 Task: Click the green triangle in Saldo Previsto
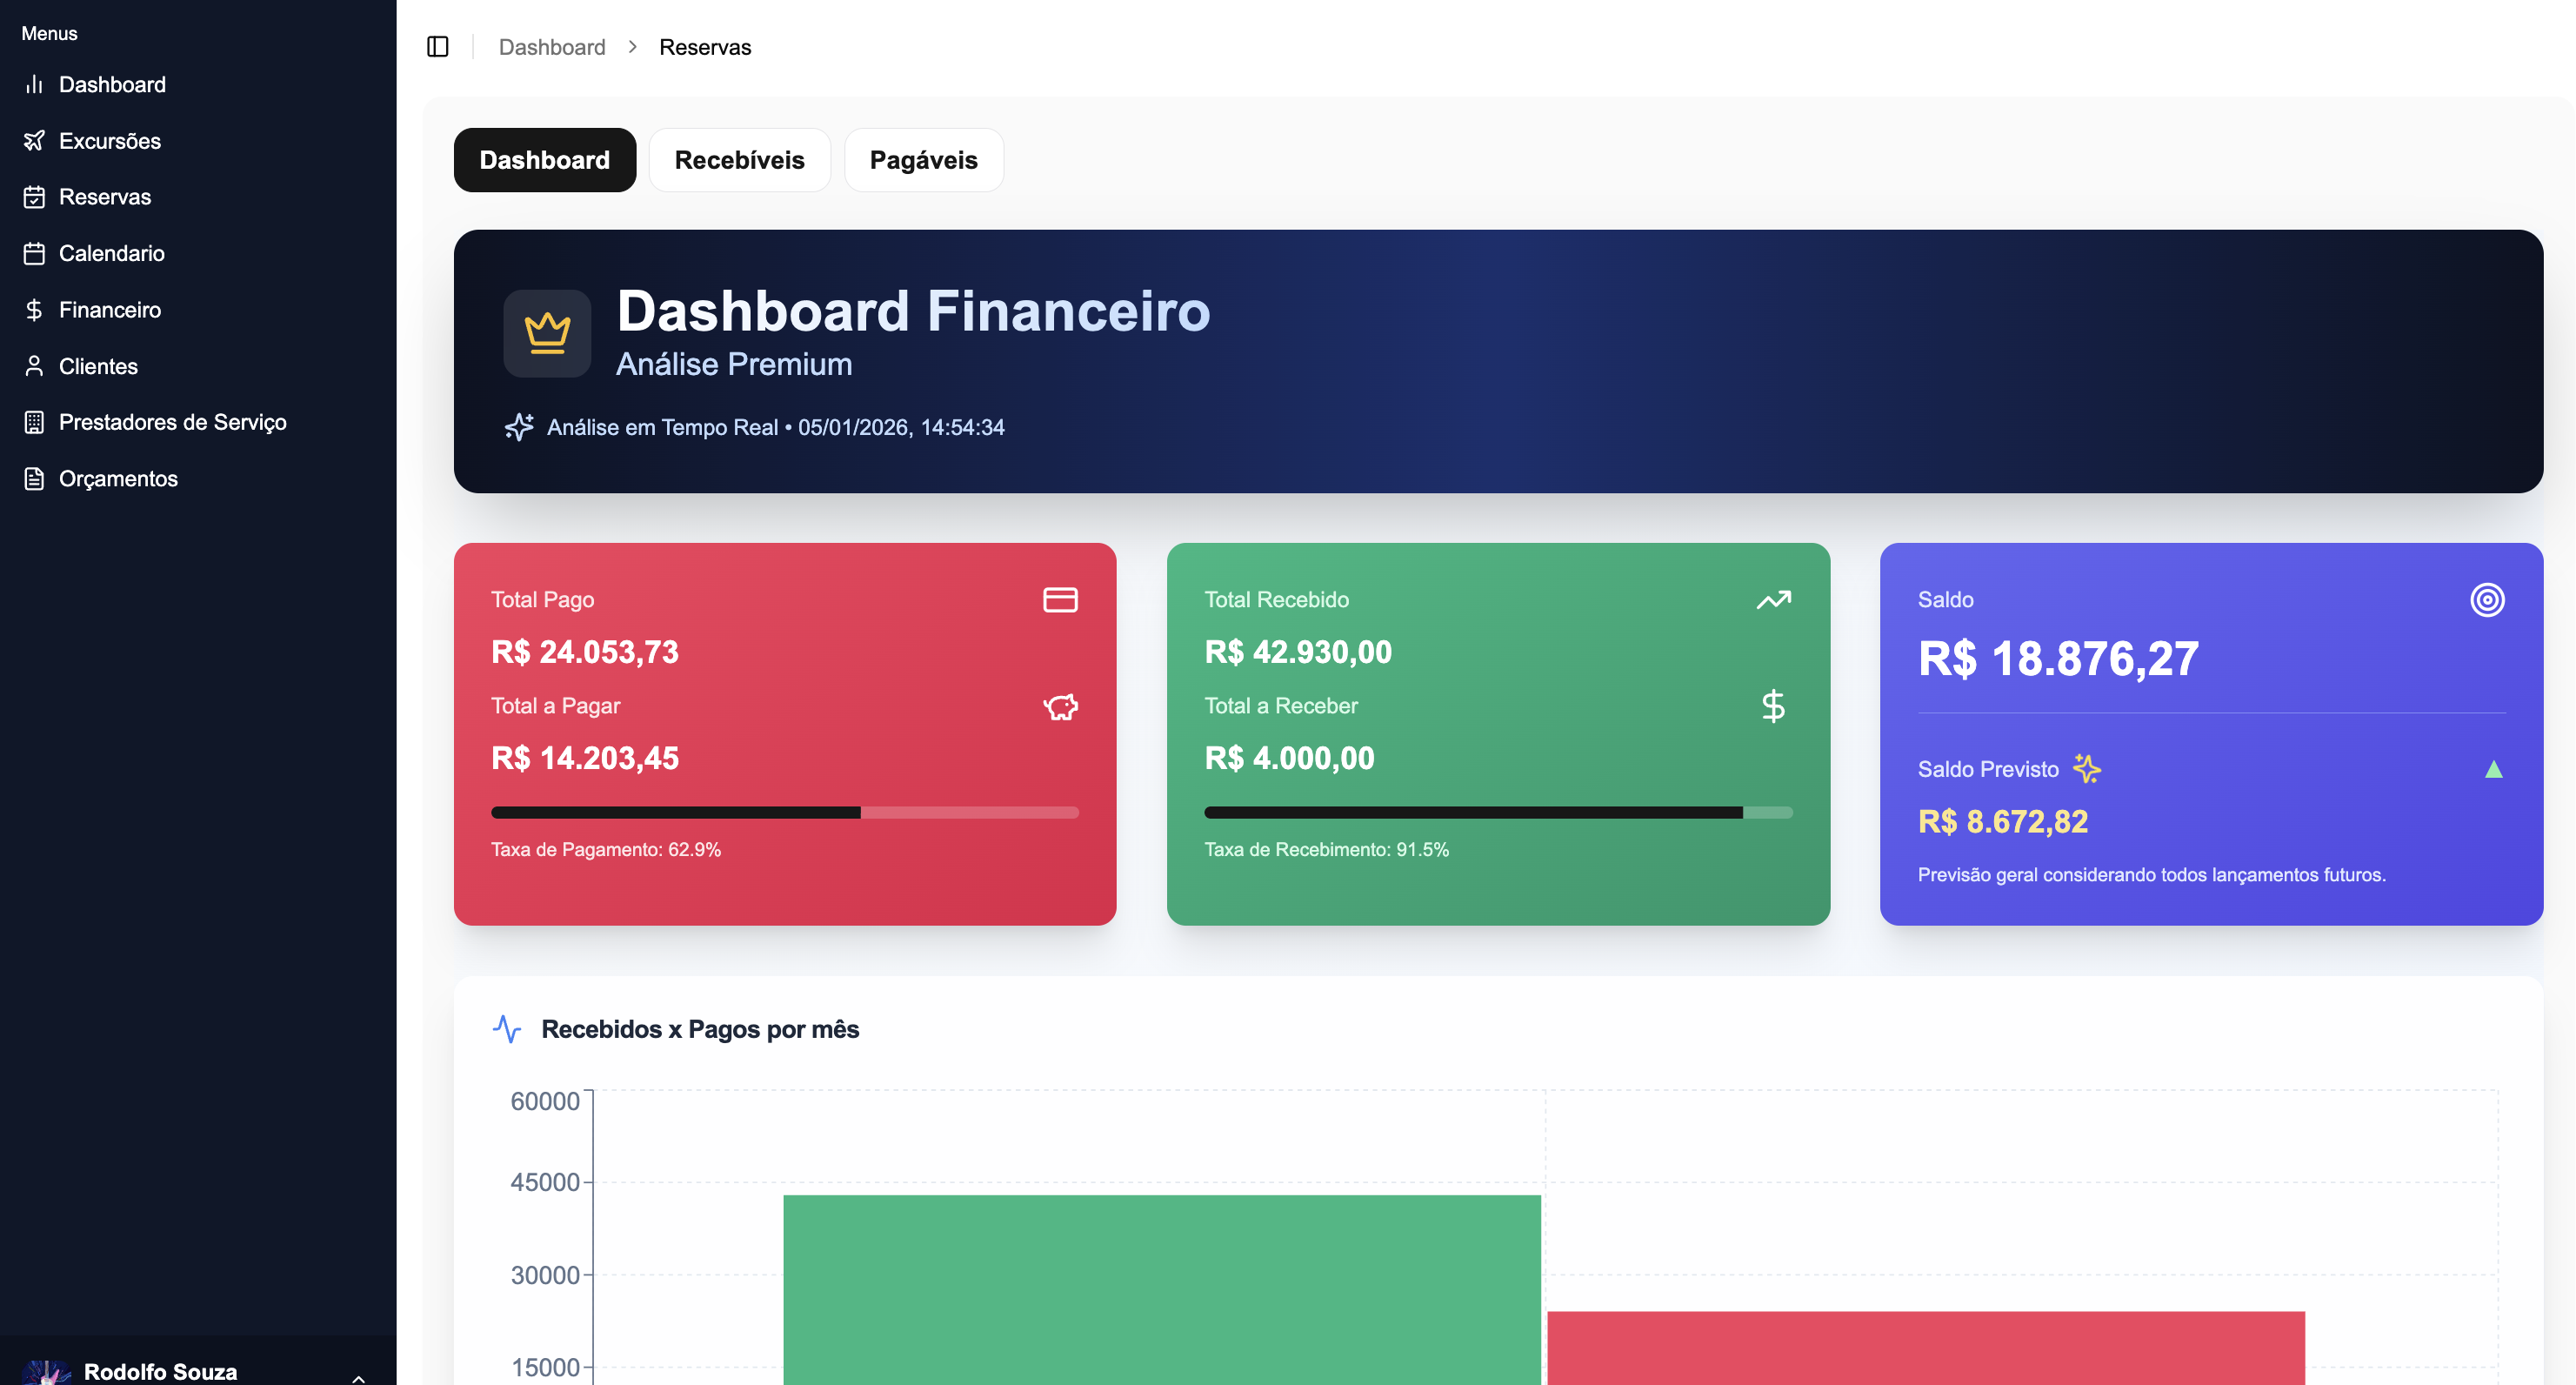click(2493, 769)
